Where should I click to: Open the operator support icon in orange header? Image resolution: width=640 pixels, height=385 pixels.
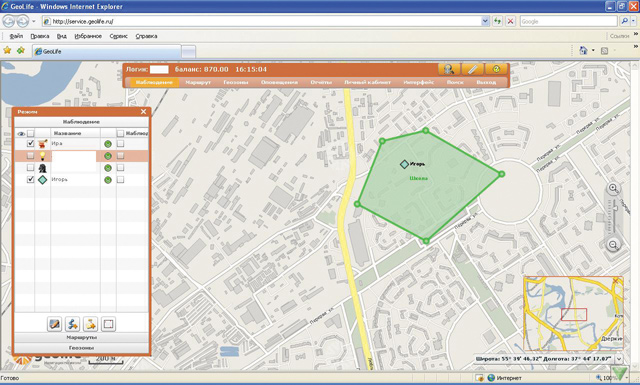(x=449, y=69)
